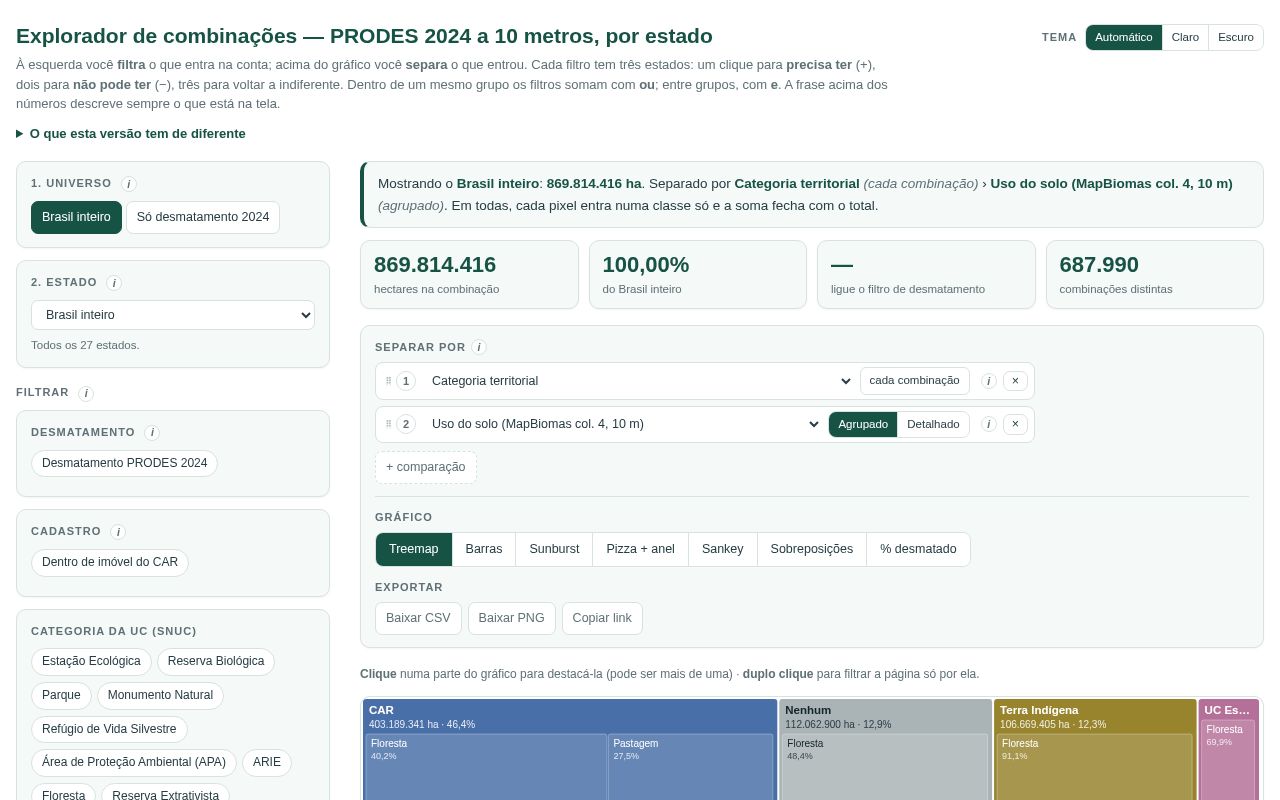
Task: Click the Nenhum treemap block header
Action: [885, 716]
